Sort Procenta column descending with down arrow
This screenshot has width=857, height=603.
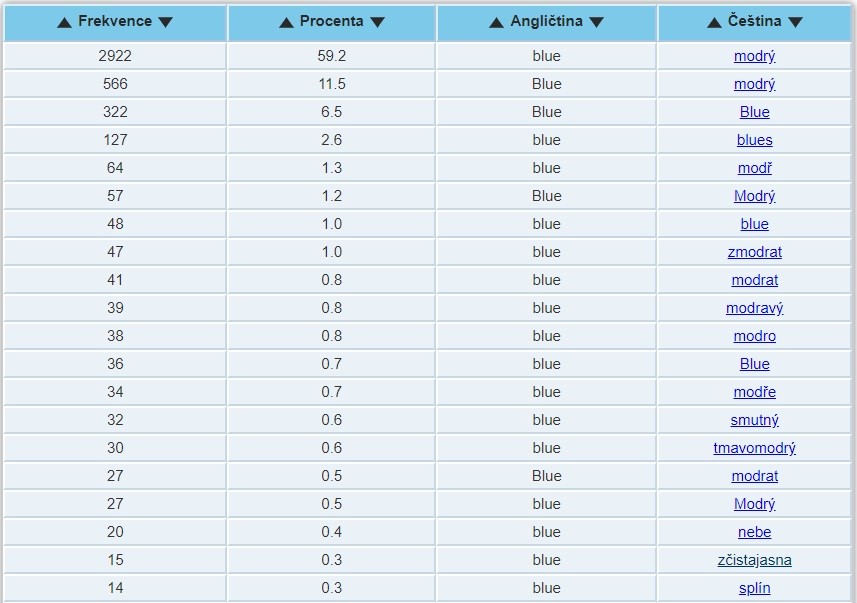(378, 22)
